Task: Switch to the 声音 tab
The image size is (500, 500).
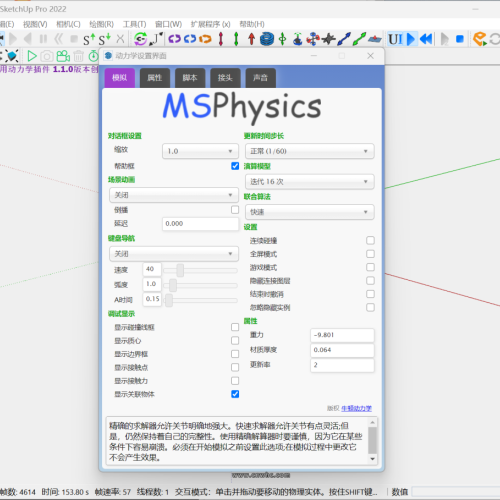Action: point(260,78)
